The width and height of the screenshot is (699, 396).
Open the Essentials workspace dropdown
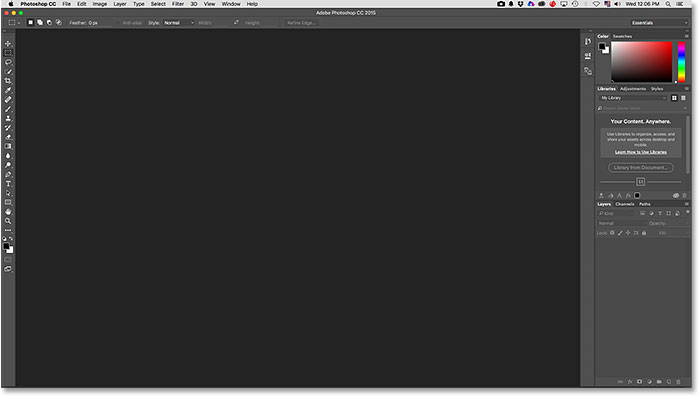coord(659,23)
